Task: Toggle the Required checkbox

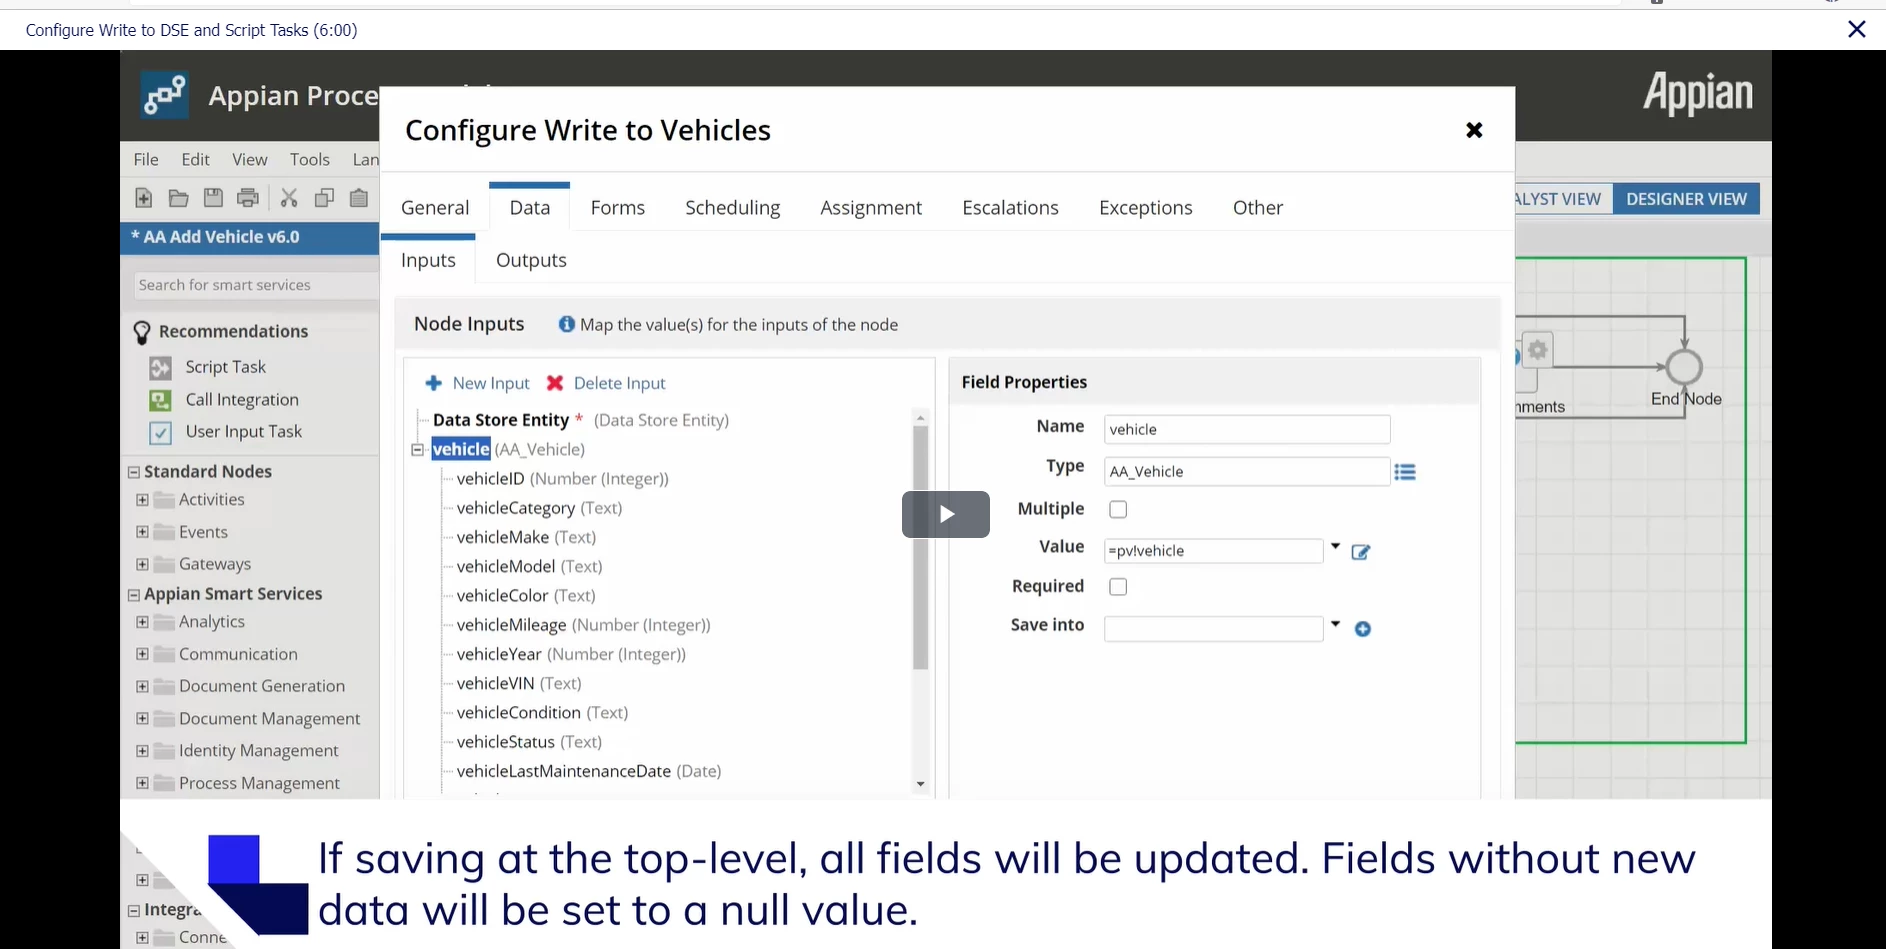Action: (x=1118, y=587)
